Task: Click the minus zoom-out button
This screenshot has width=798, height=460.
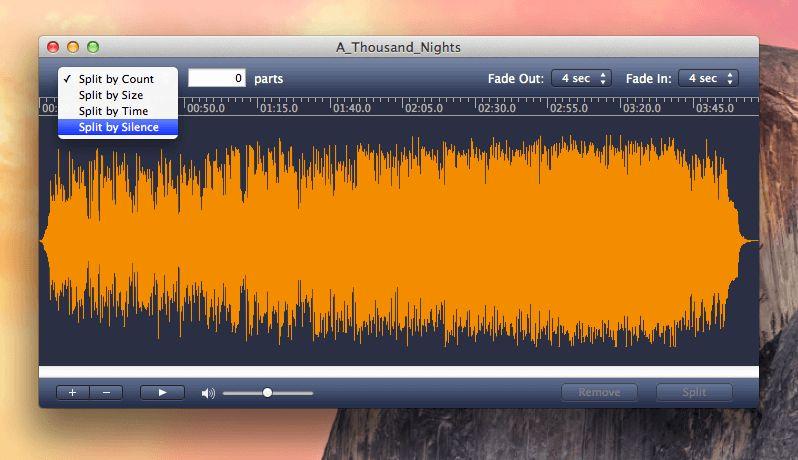Action: (106, 393)
